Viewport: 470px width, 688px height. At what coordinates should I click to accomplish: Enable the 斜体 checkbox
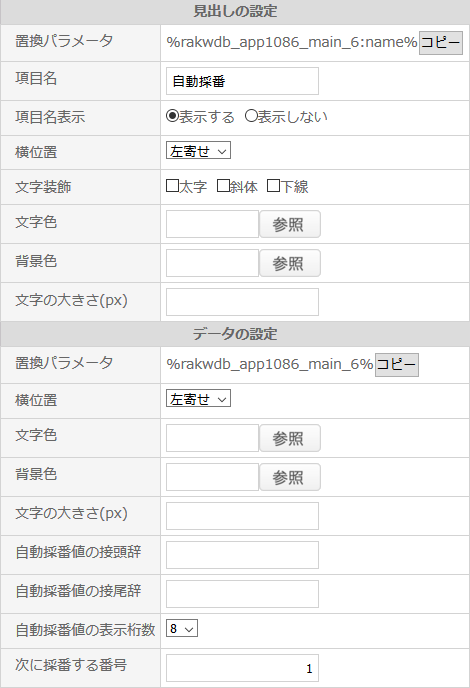[x=223, y=186]
